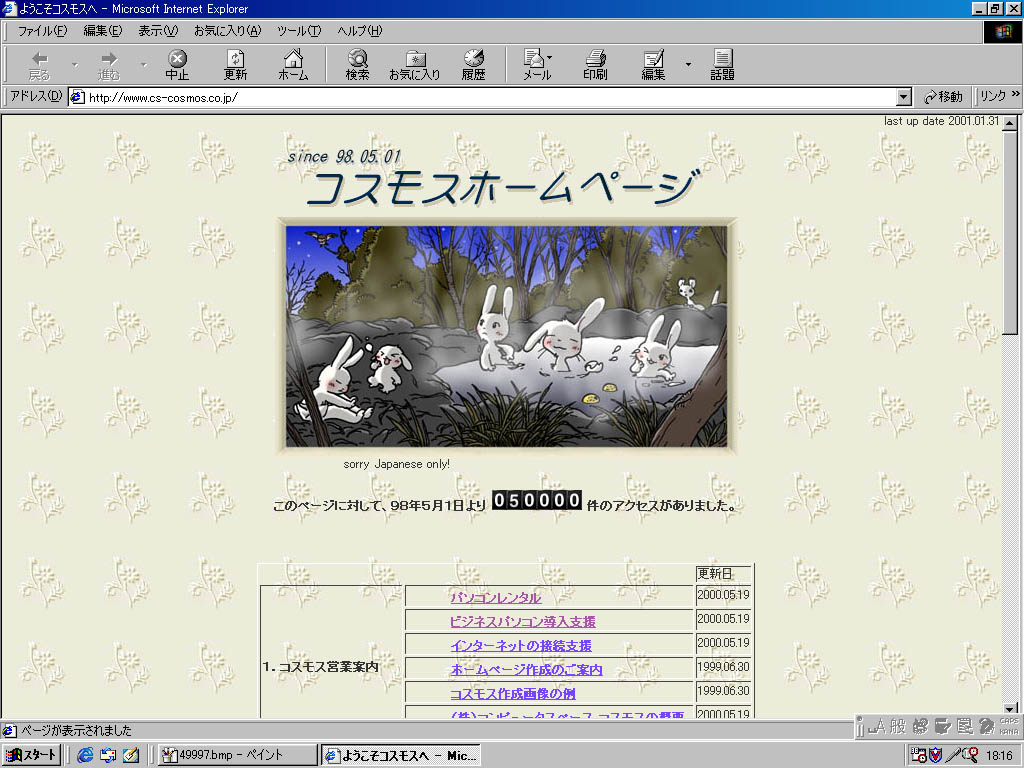Screen dimensions: 1024x768
Task: Click the address URL input field
Action: click(490, 97)
